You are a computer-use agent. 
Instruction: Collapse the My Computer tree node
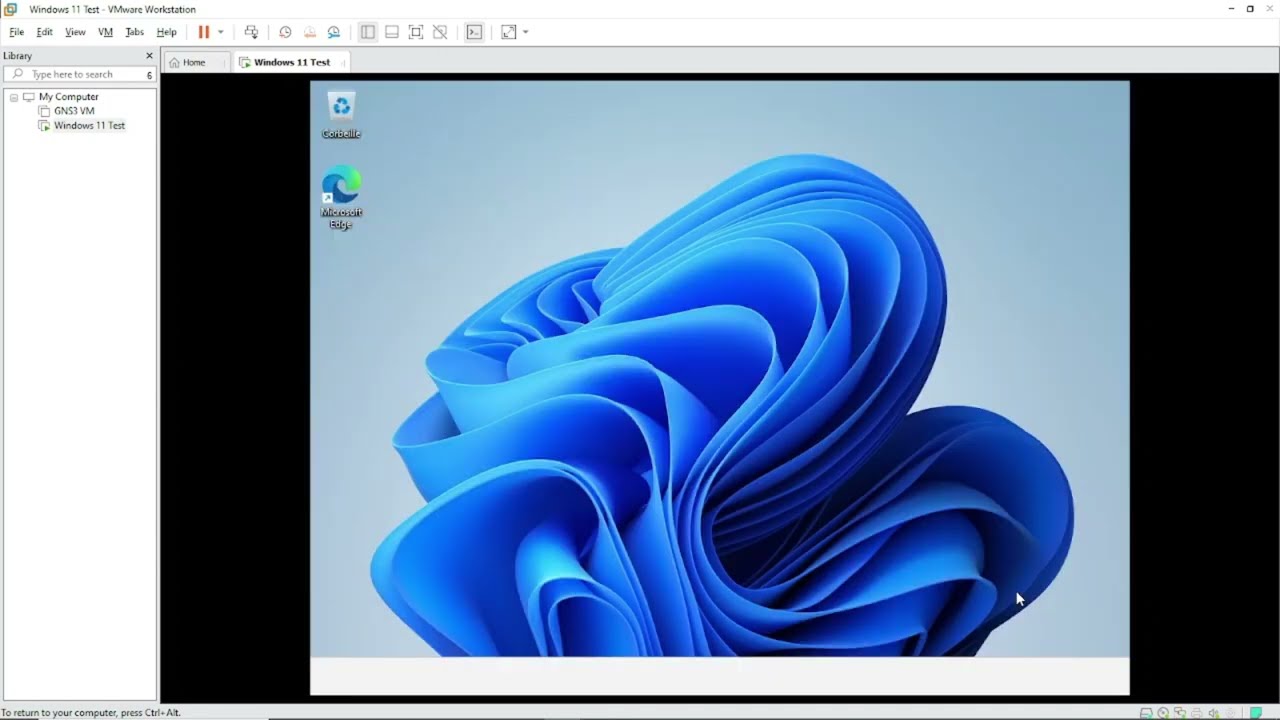click(x=14, y=97)
